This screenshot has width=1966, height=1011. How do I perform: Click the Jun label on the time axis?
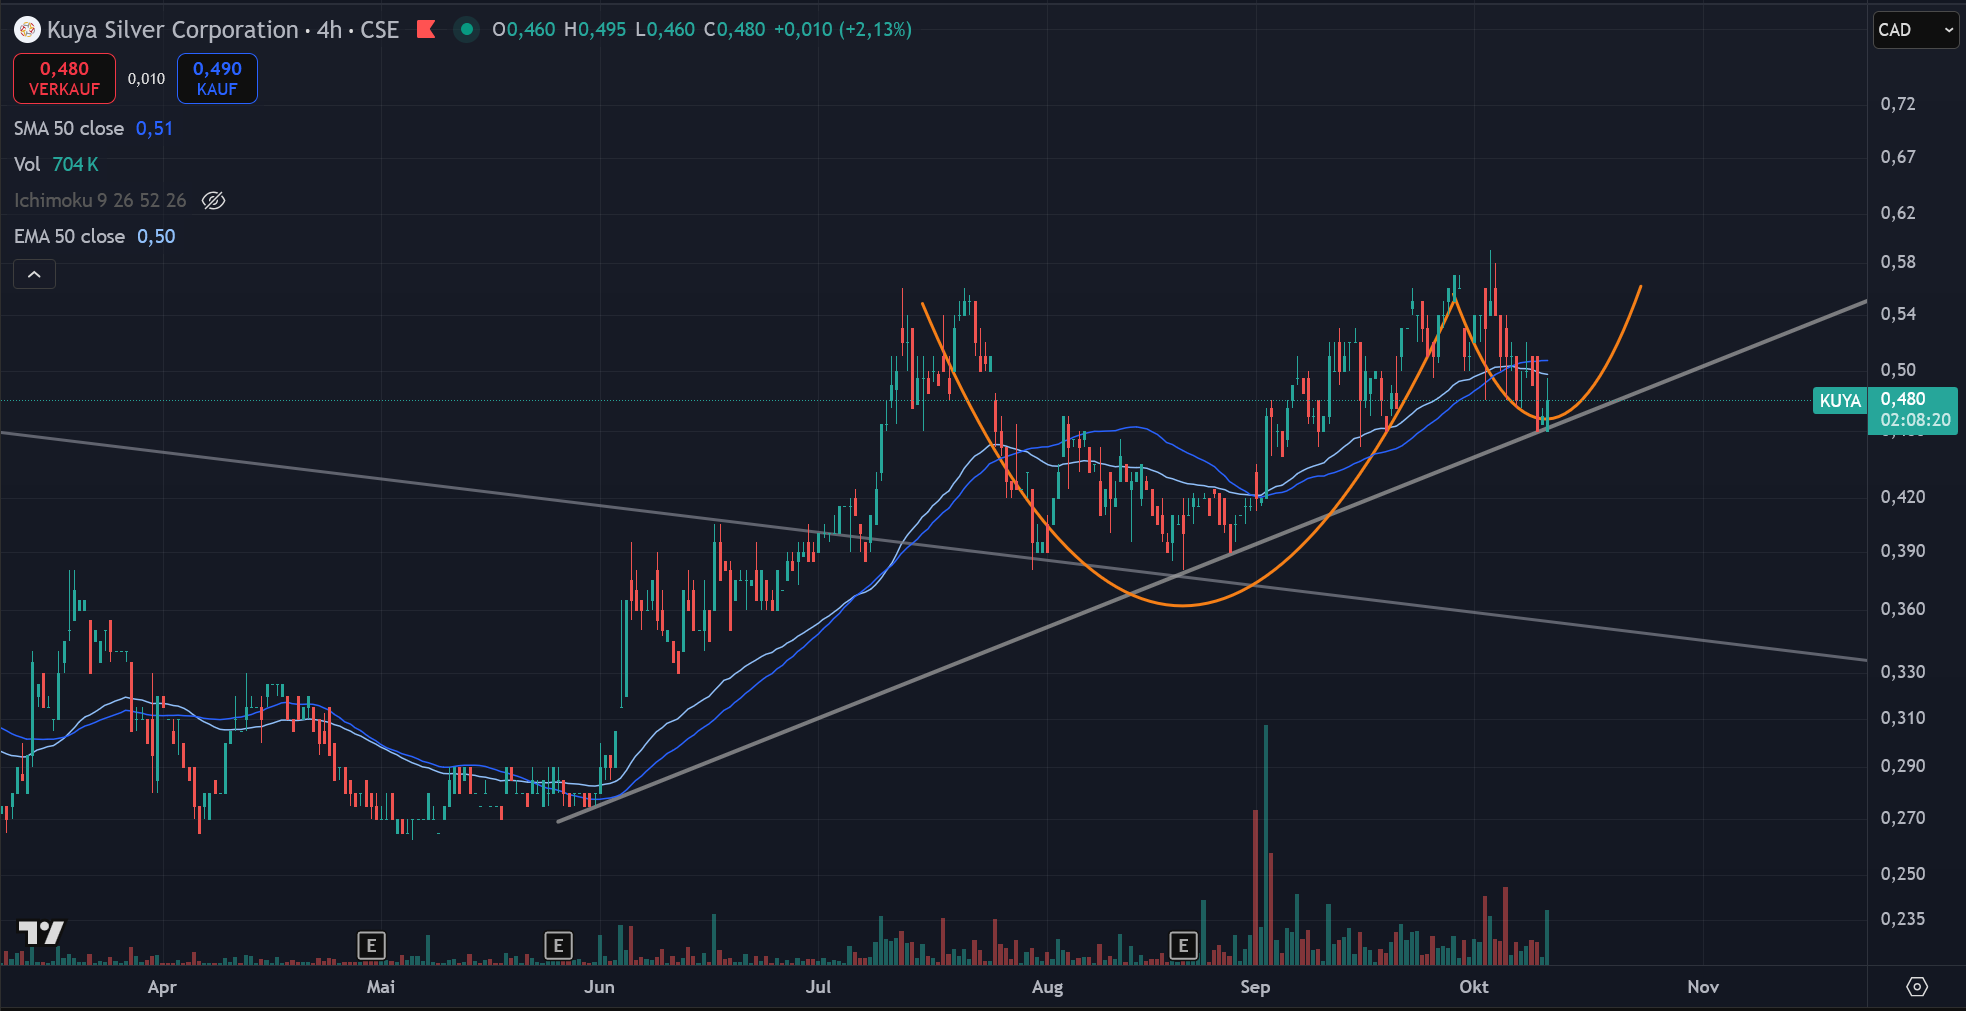(x=599, y=987)
